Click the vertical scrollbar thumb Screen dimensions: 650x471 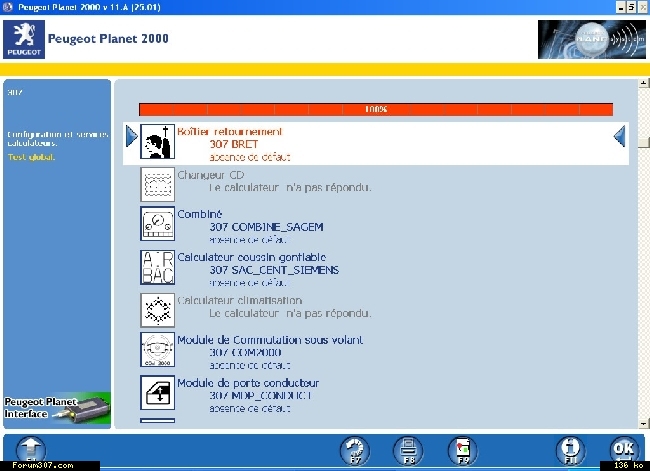[x=643, y=143]
